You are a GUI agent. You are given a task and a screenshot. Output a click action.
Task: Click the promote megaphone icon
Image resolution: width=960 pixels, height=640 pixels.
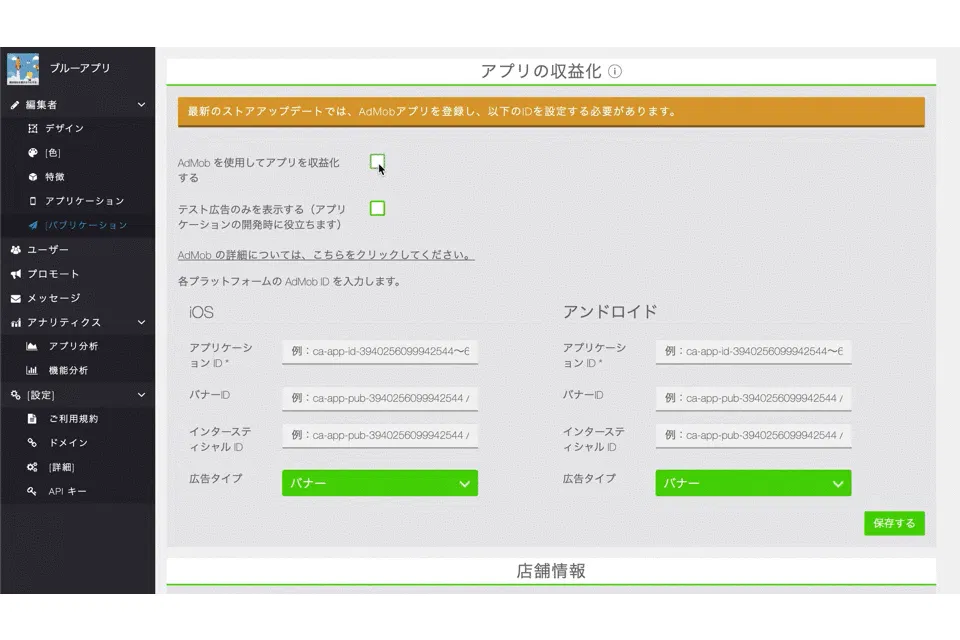pyautogui.click(x=16, y=274)
